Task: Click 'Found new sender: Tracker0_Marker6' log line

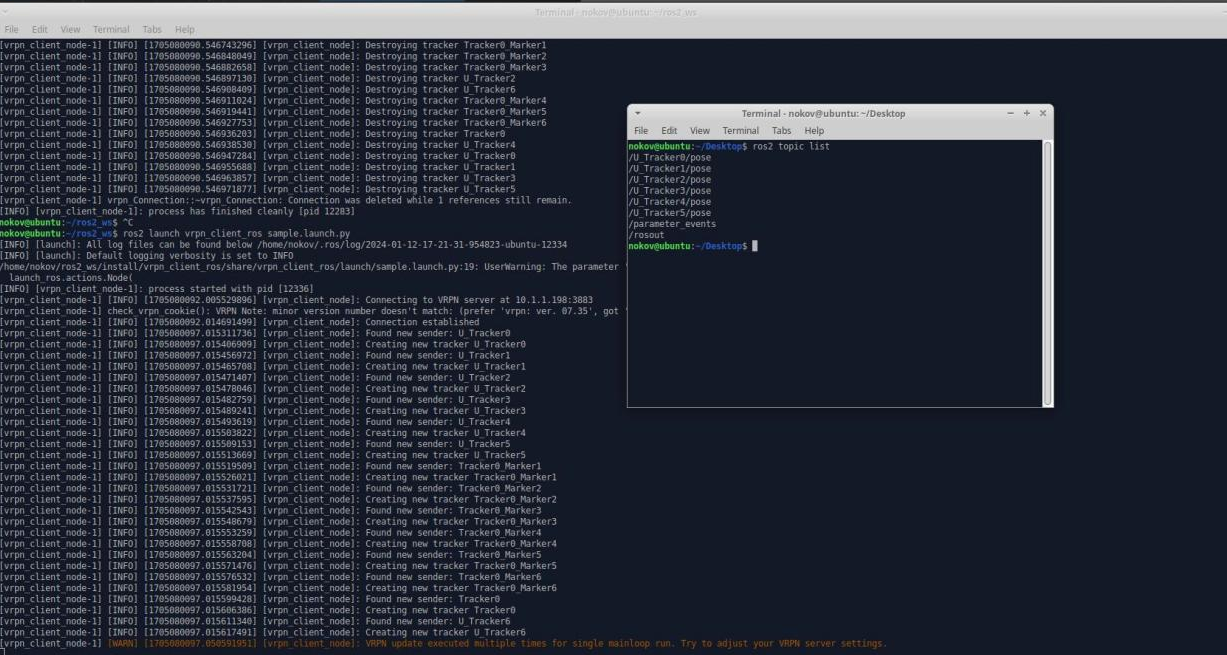Action: 271,576
